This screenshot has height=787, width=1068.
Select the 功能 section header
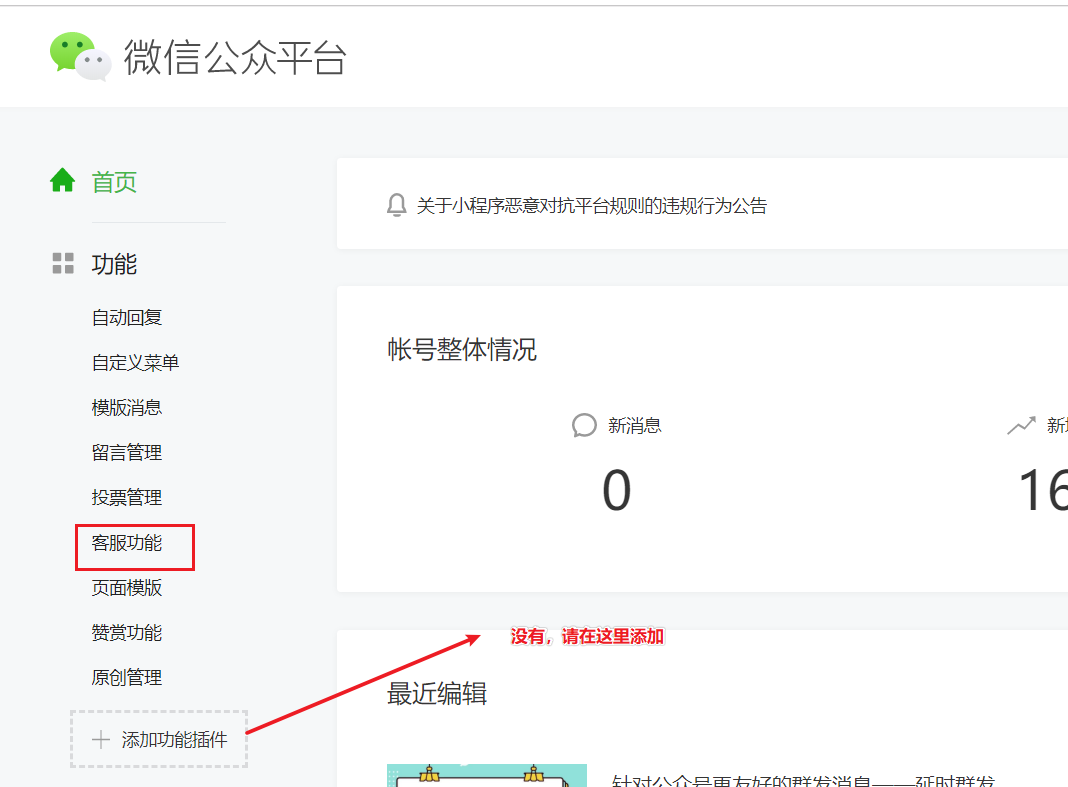click(114, 264)
